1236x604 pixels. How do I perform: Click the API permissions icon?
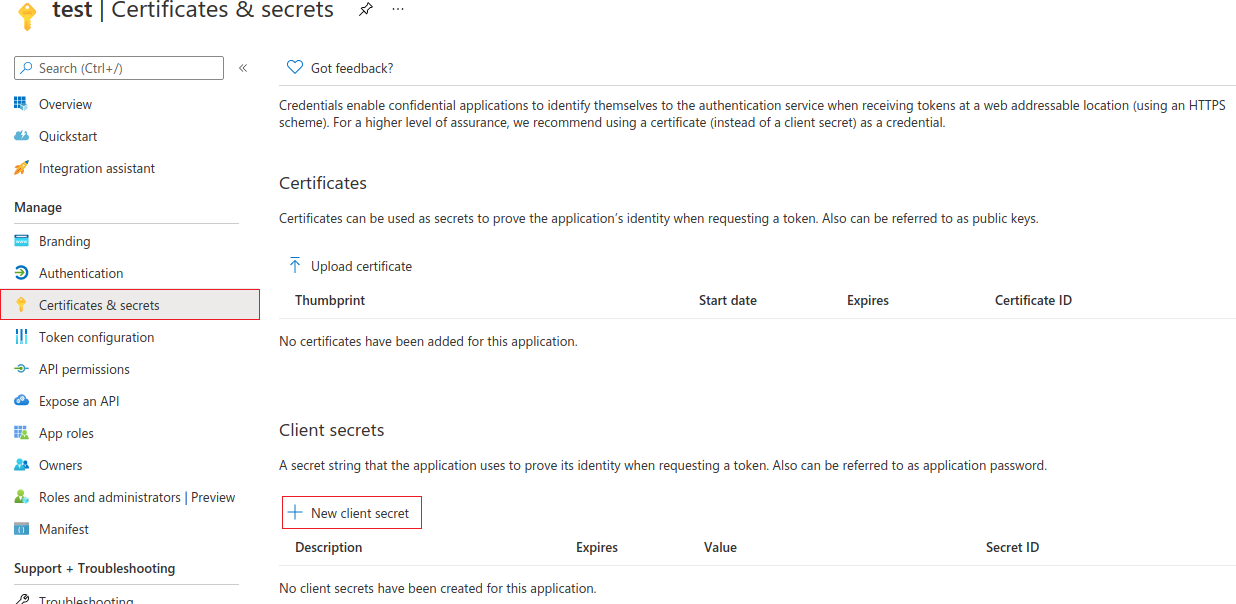point(21,369)
